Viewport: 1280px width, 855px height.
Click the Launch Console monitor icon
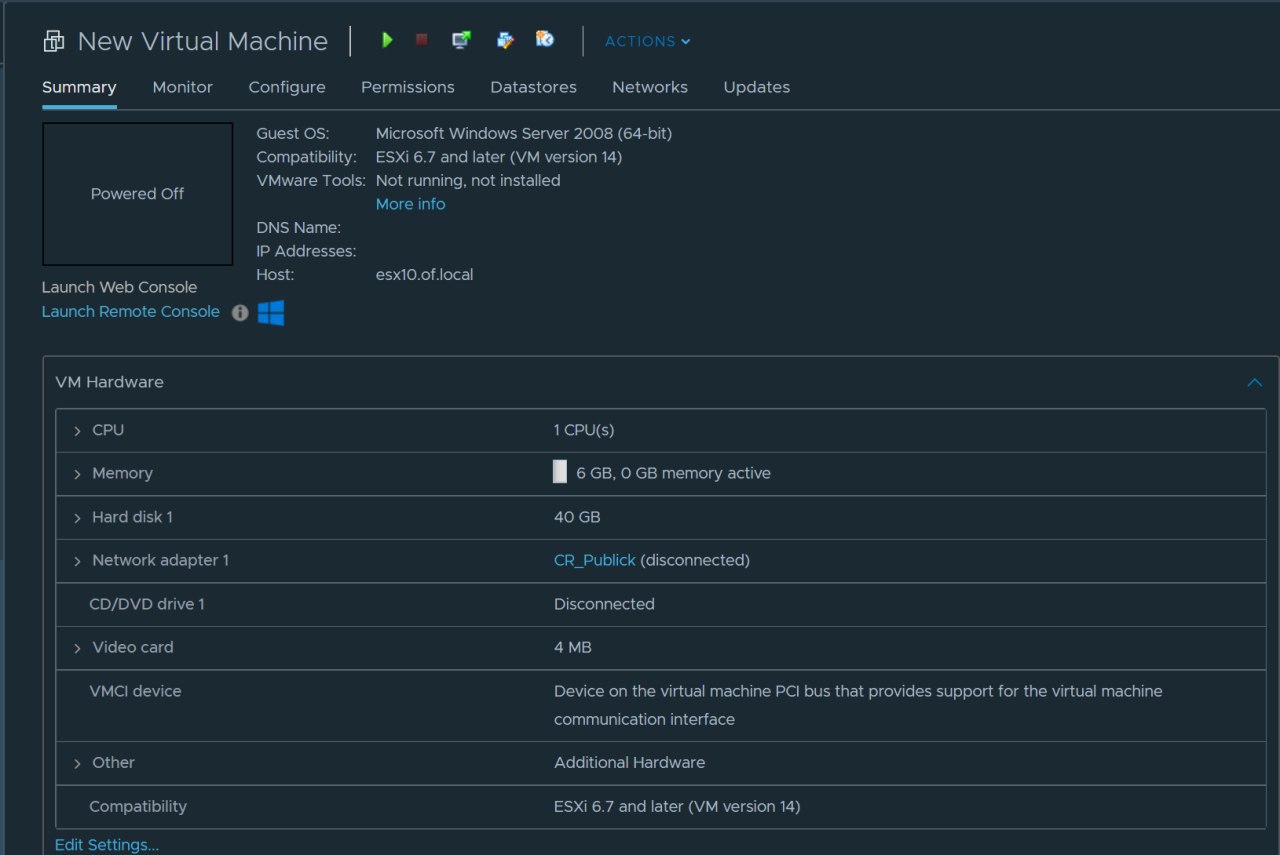pyautogui.click(x=461, y=40)
